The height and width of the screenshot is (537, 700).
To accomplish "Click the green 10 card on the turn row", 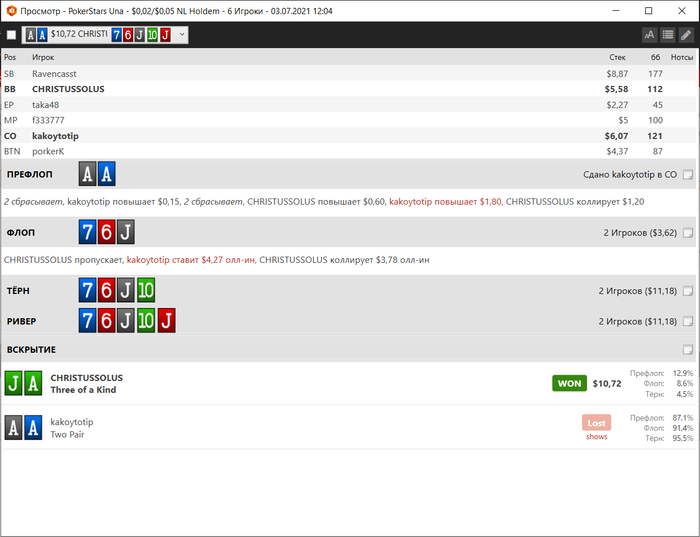I will click(x=146, y=291).
